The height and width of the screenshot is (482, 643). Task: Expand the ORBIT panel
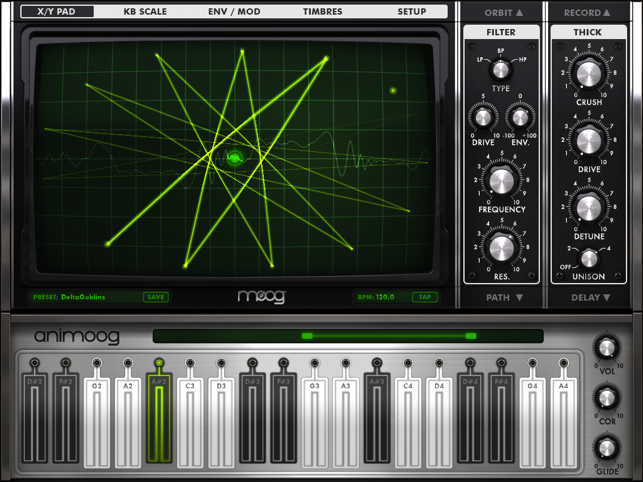pos(504,13)
